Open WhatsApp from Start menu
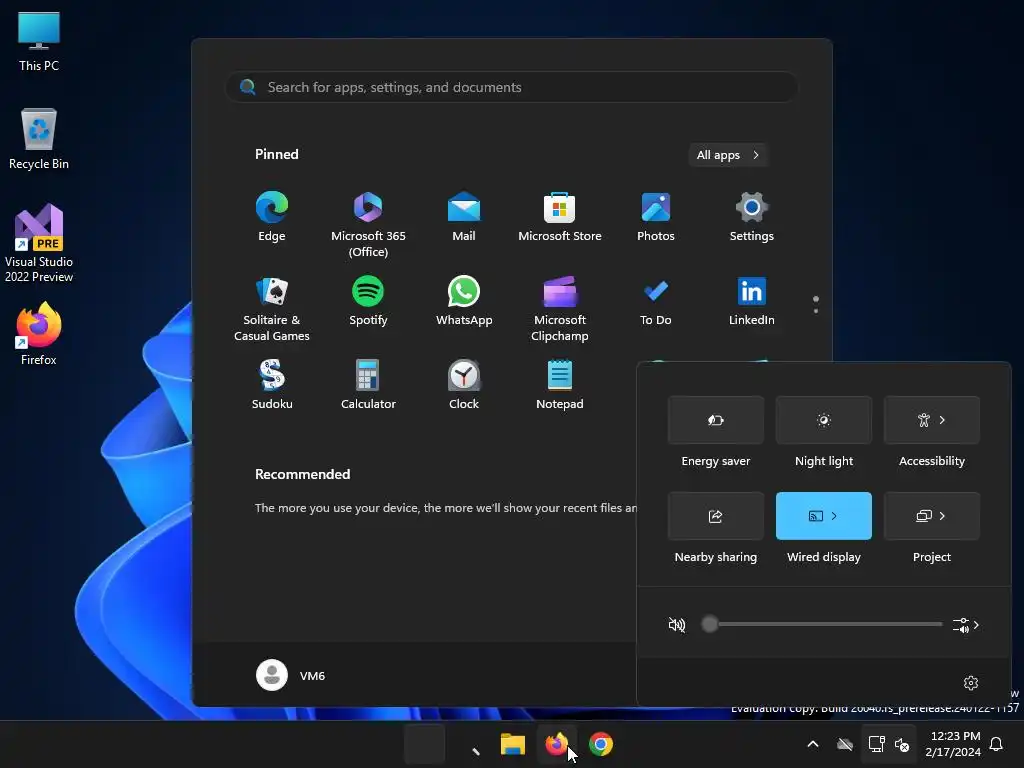The image size is (1024, 768). [x=464, y=302]
